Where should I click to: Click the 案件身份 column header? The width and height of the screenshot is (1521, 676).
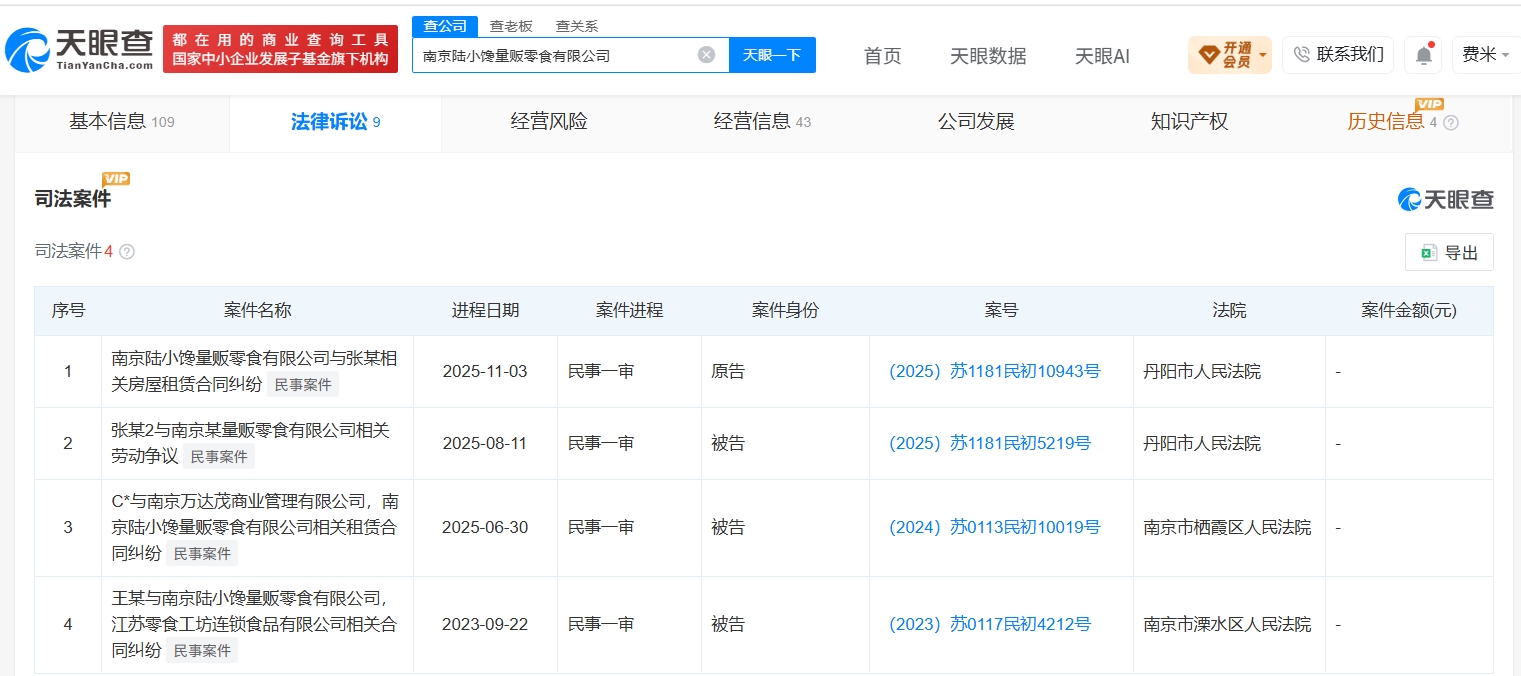(x=785, y=310)
